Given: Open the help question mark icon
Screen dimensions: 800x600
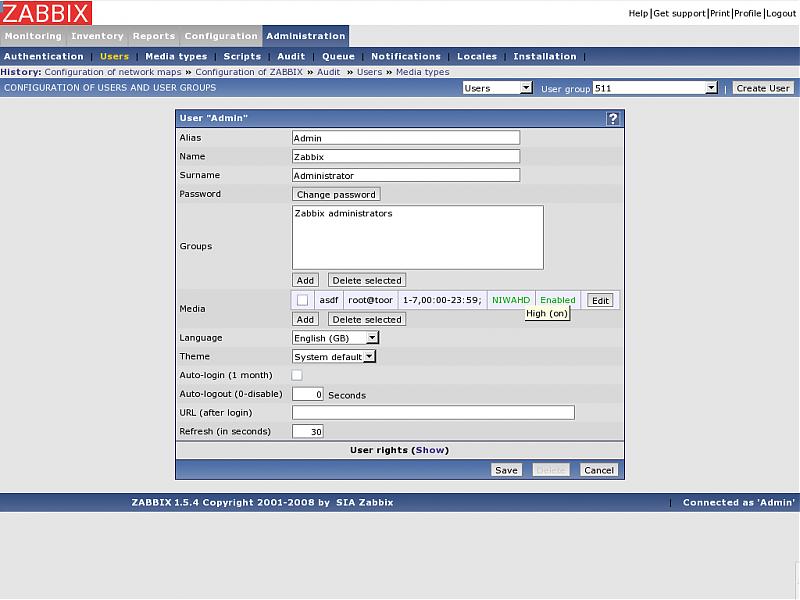Looking at the screenshot, I should coord(613,118).
